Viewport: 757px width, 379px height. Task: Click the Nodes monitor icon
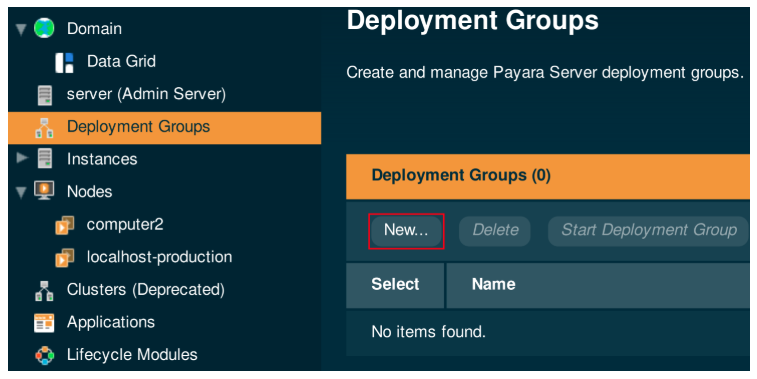[x=44, y=191]
